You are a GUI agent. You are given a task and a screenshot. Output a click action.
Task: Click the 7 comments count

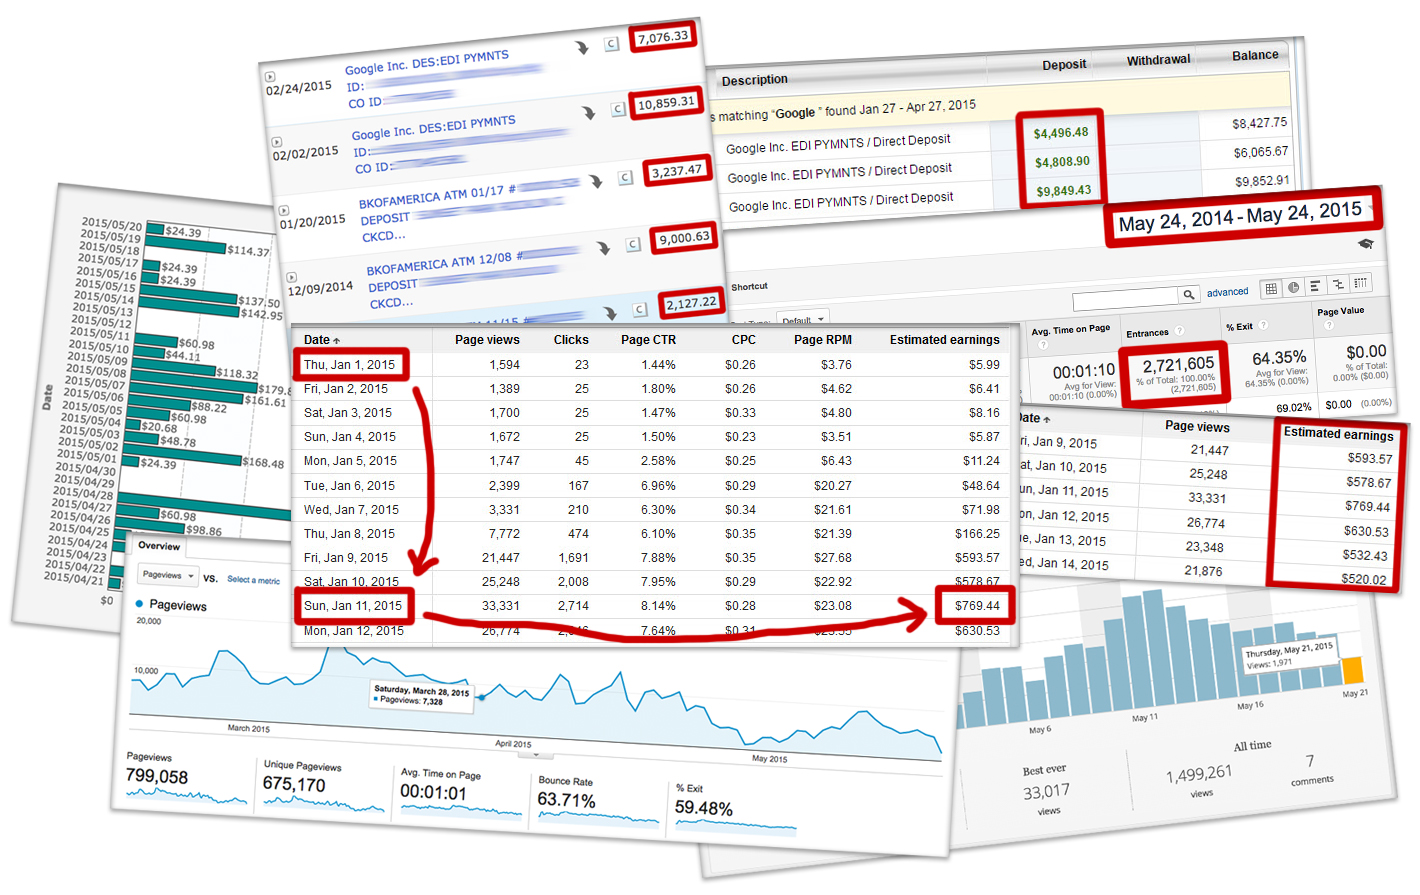(1310, 761)
